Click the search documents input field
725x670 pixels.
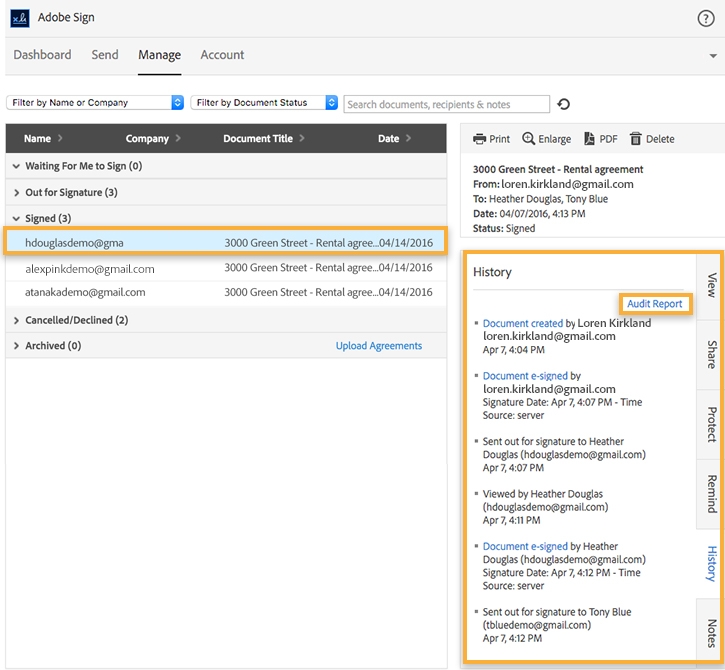pyautogui.click(x=446, y=104)
